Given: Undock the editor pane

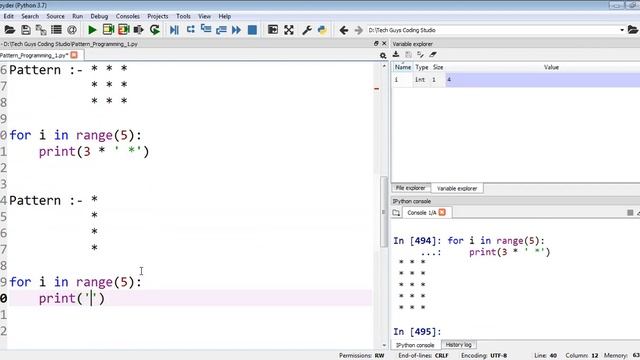Looking at the screenshot, I should (376, 43).
